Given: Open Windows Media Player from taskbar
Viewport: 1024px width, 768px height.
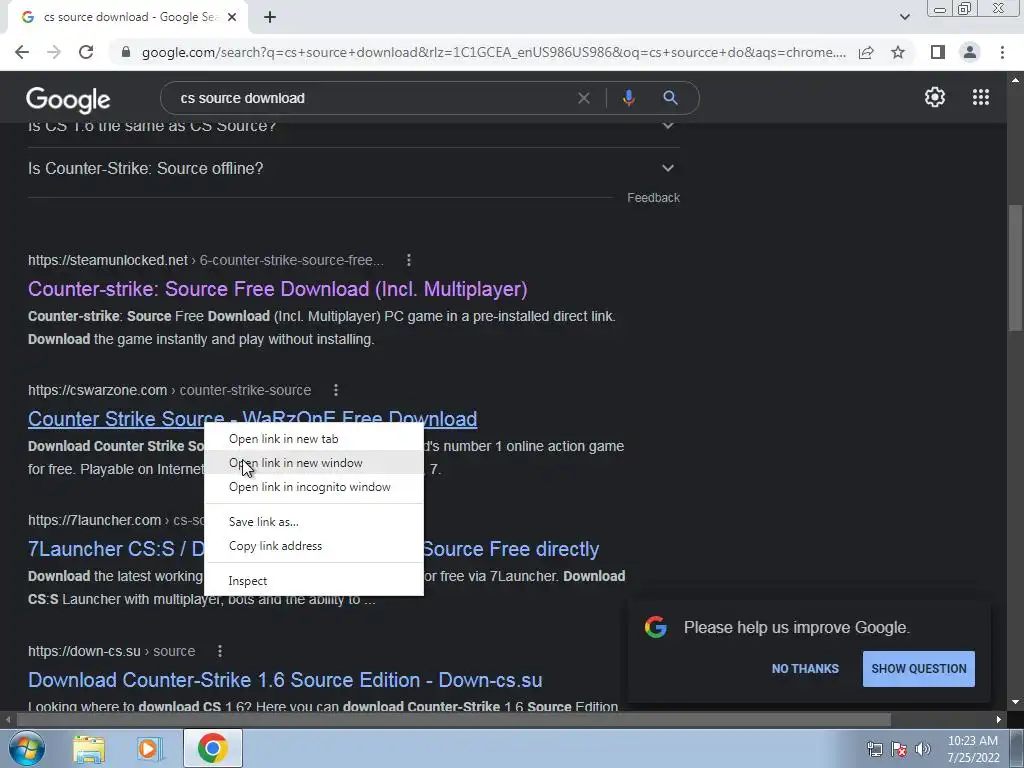Looking at the screenshot, I should (x=149, y=748).
